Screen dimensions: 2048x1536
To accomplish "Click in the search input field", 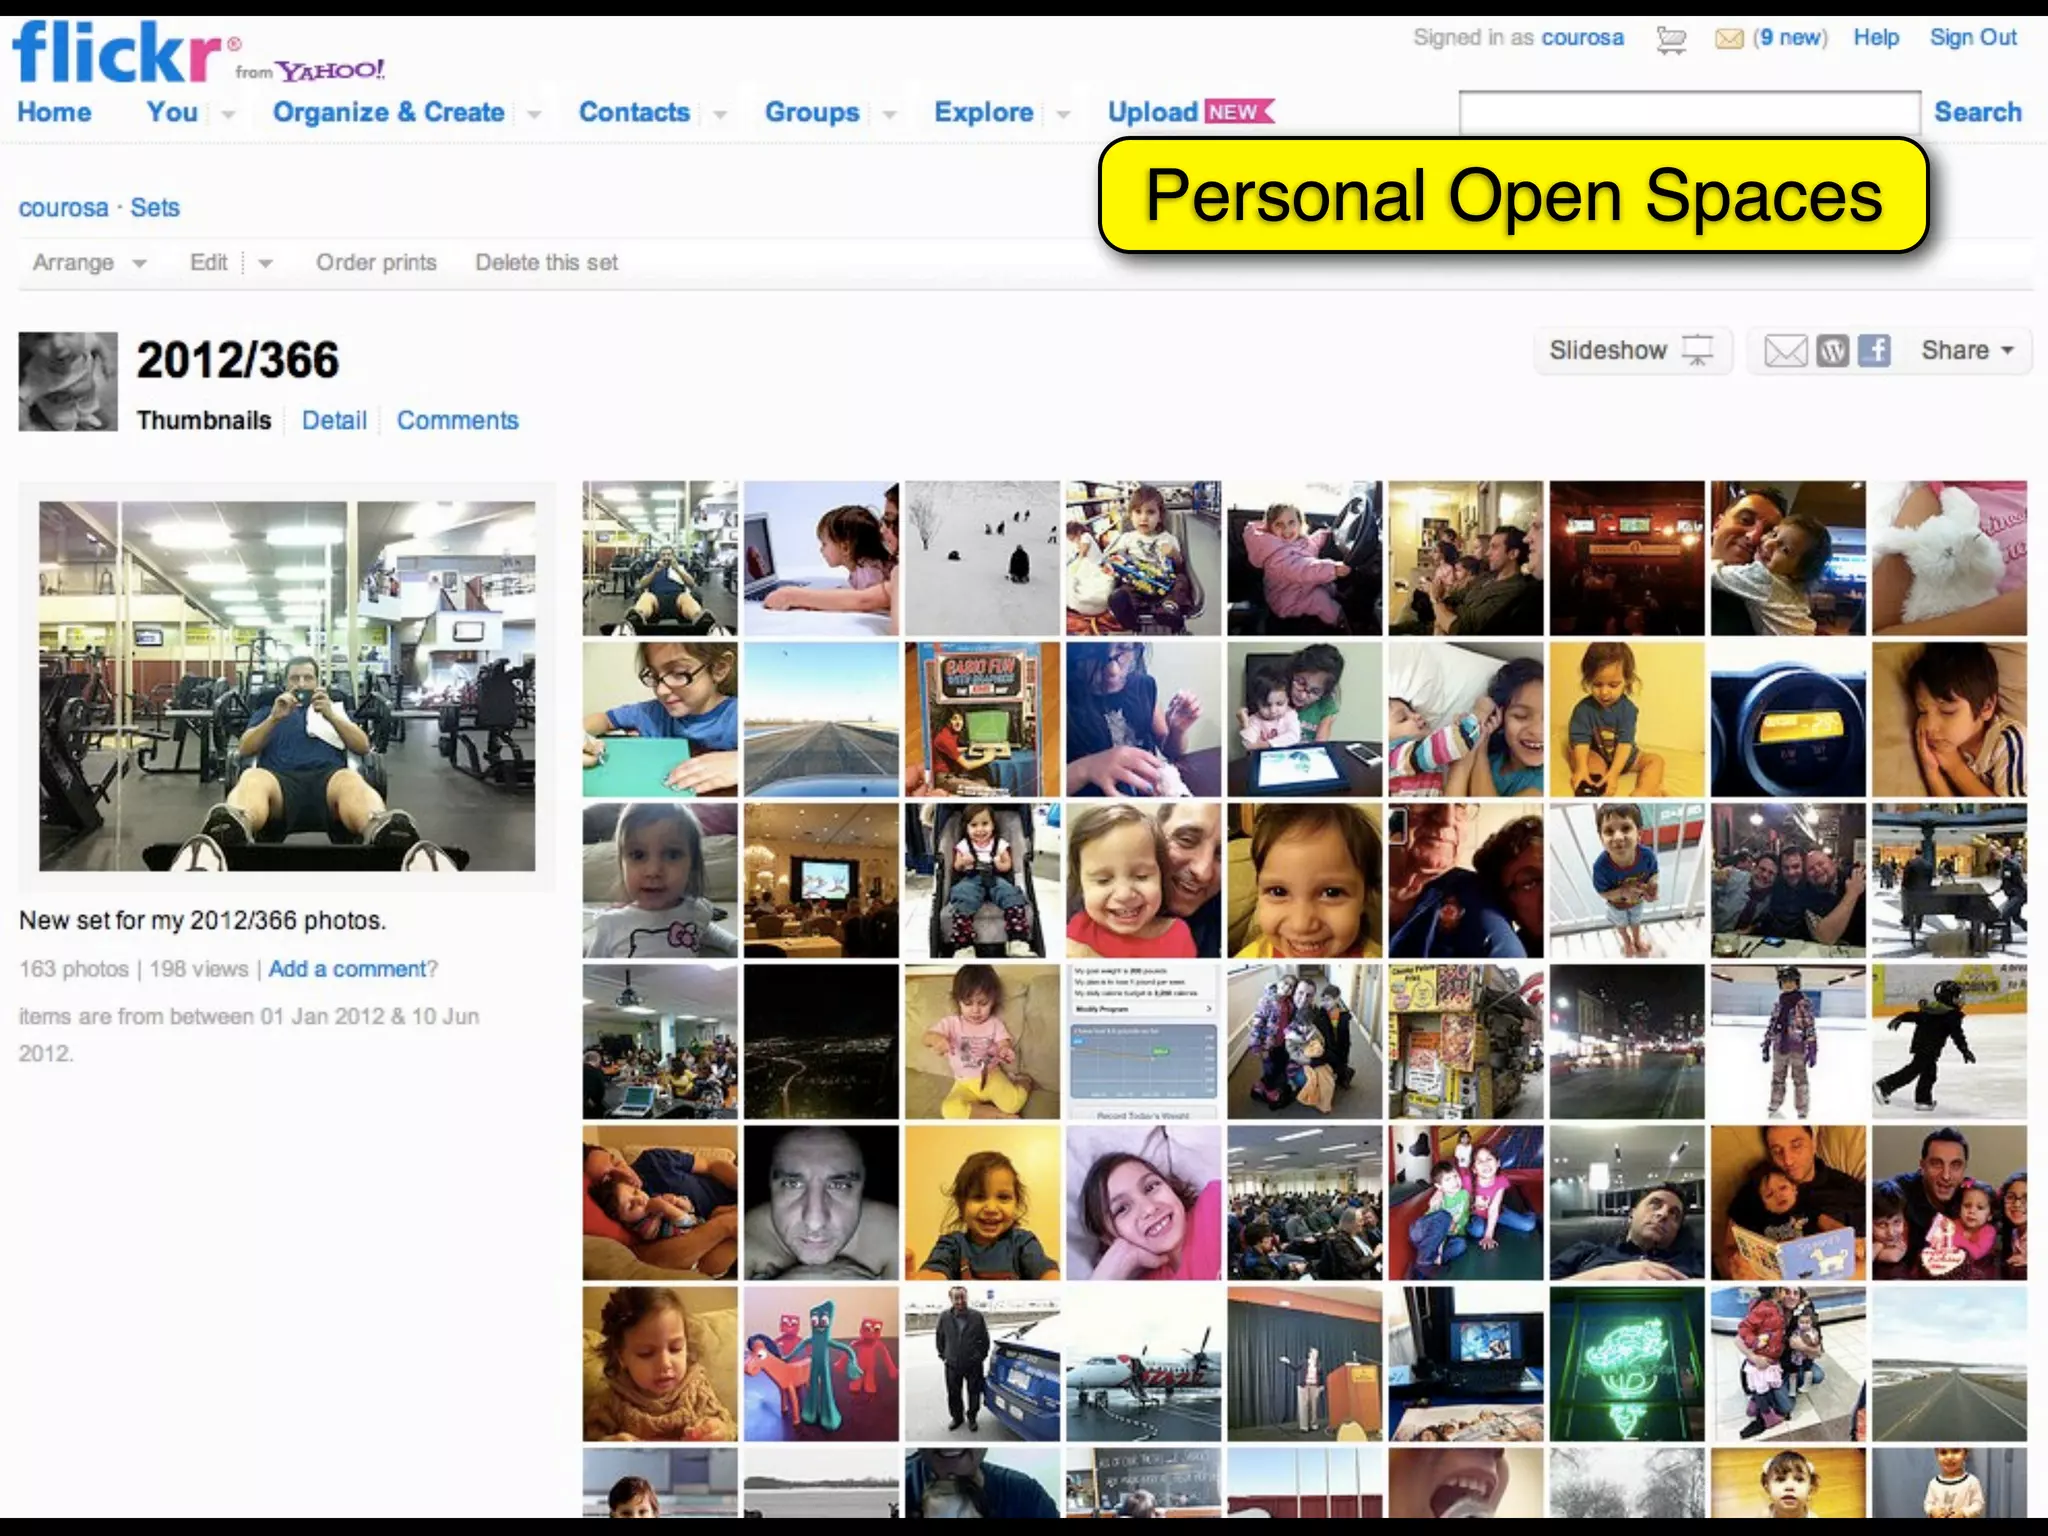I will (x=1689, y=113).
